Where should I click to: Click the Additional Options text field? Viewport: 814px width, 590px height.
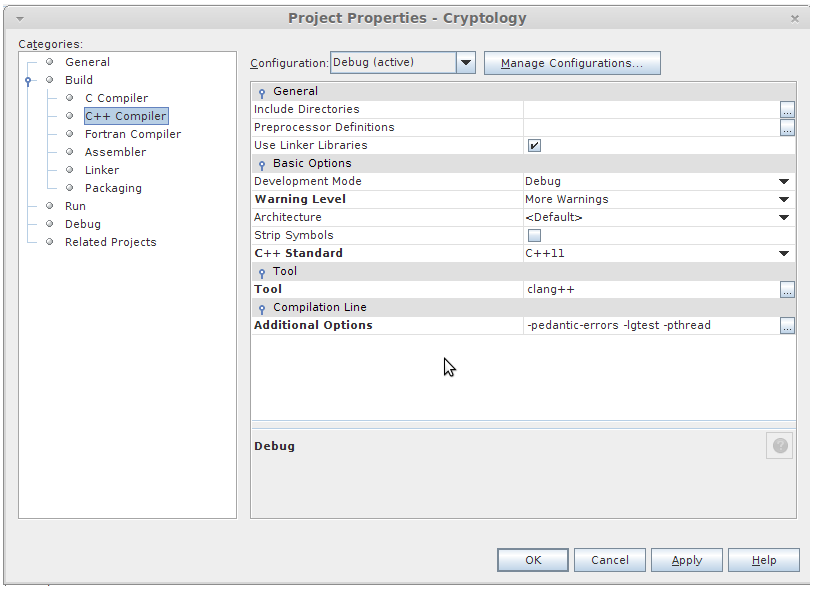(x=650, y=326)
